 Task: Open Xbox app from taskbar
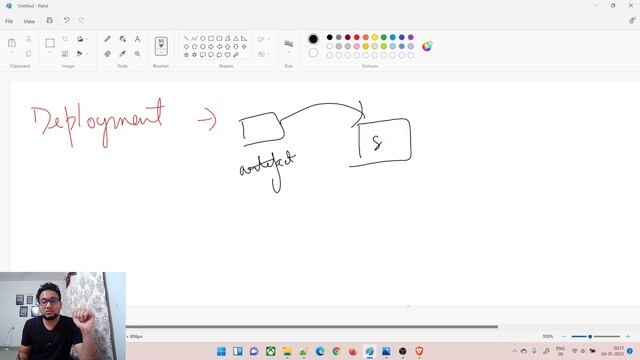click(271, 351)
